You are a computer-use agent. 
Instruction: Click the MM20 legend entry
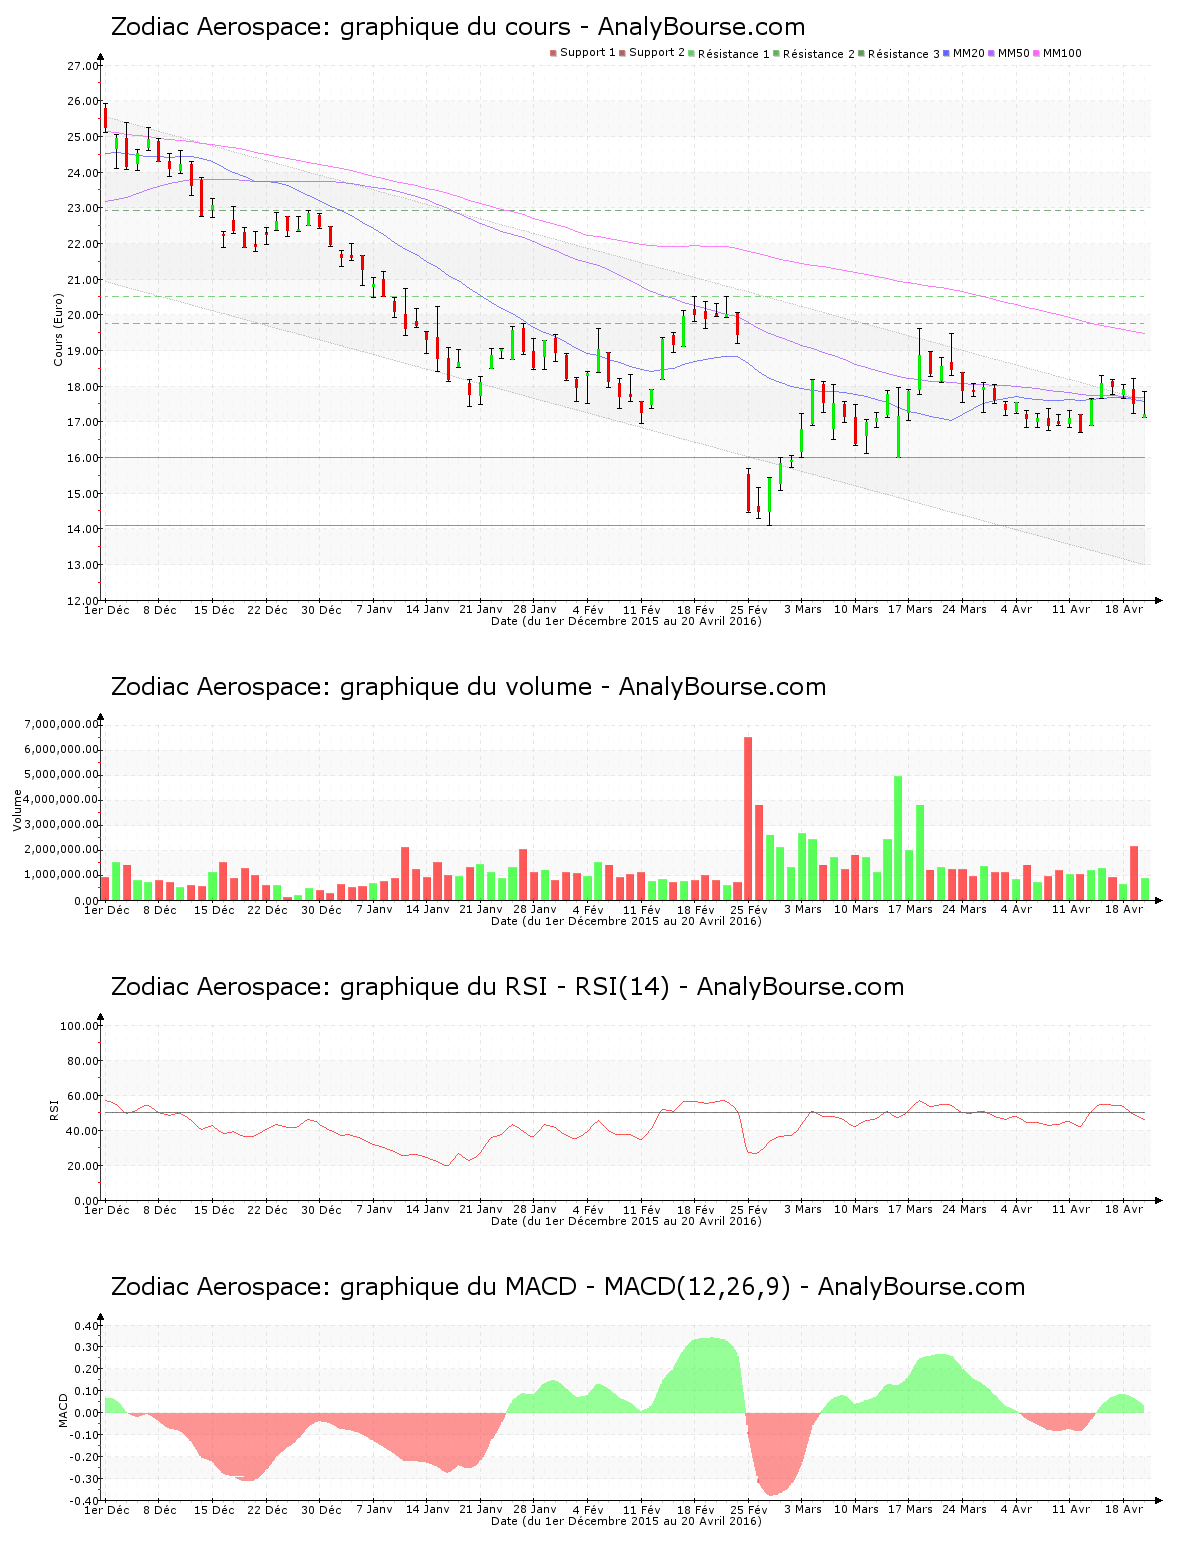click(964, 53)
